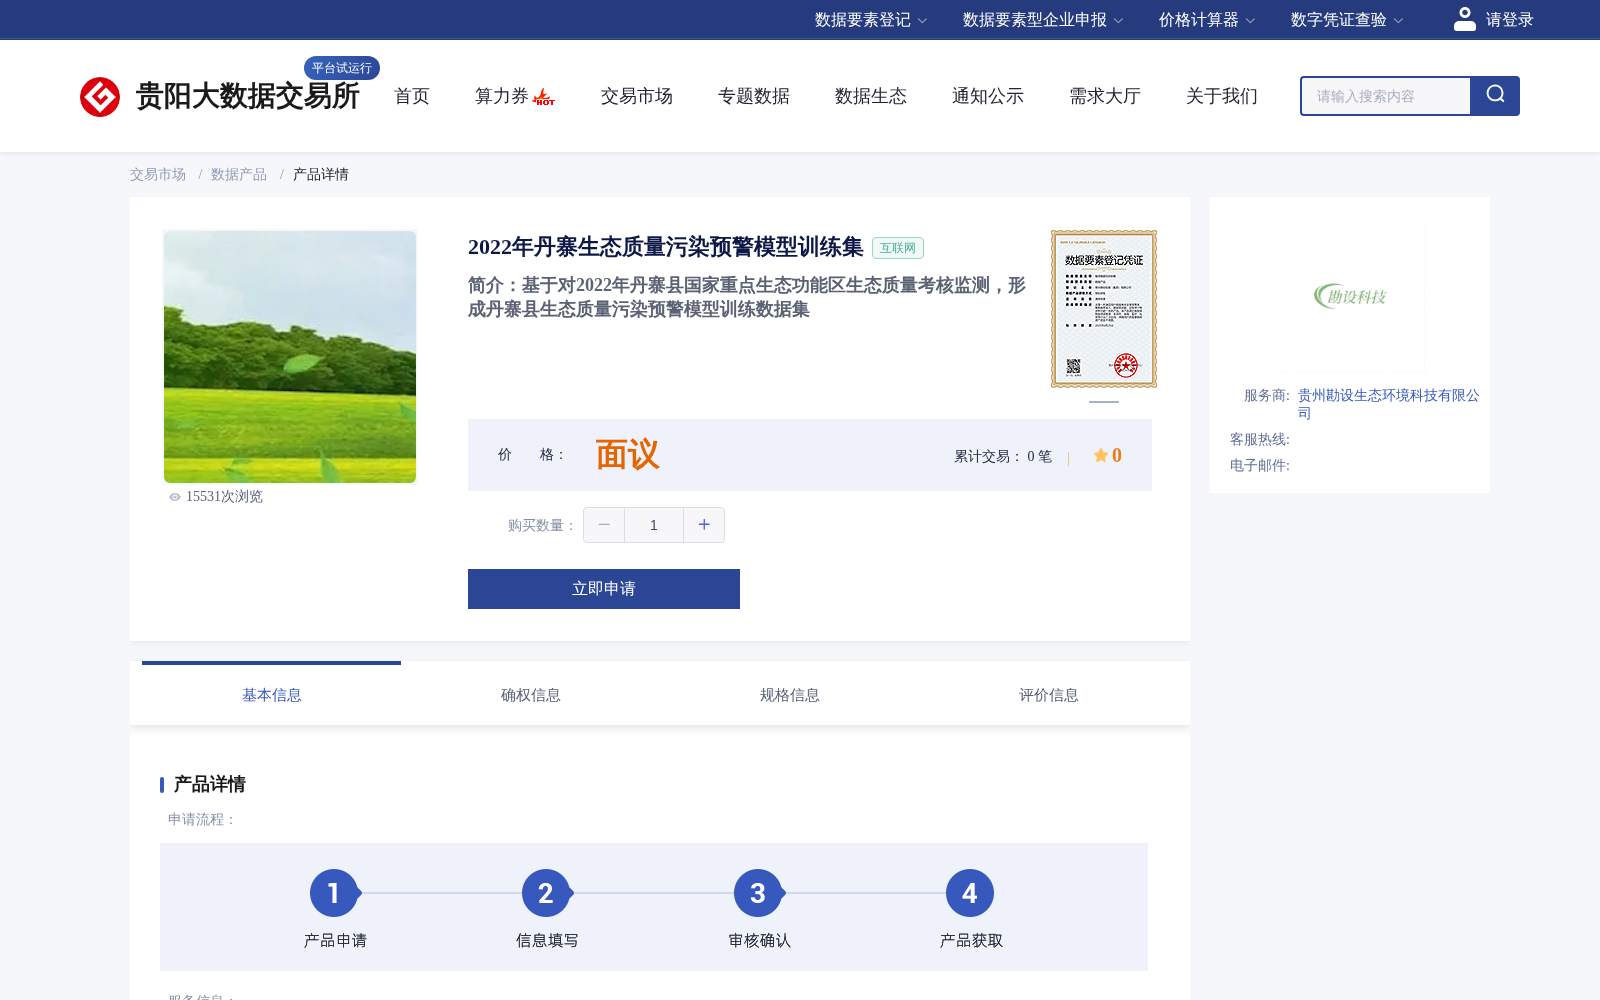Click the 产品详情 section heading
This screenshot has height=1000, width=1600.
pos(209,784)
